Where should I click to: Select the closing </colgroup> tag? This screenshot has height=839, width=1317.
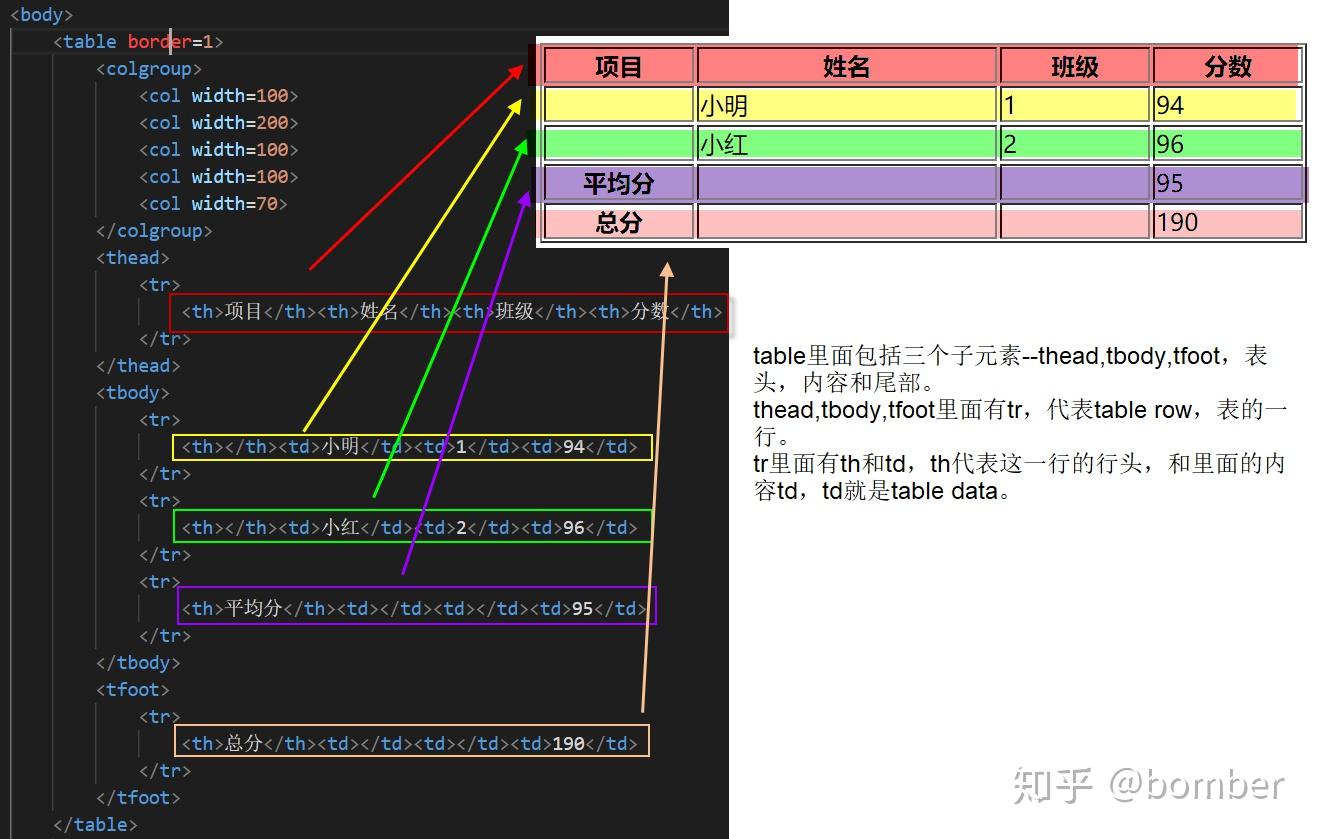(154, 231)
